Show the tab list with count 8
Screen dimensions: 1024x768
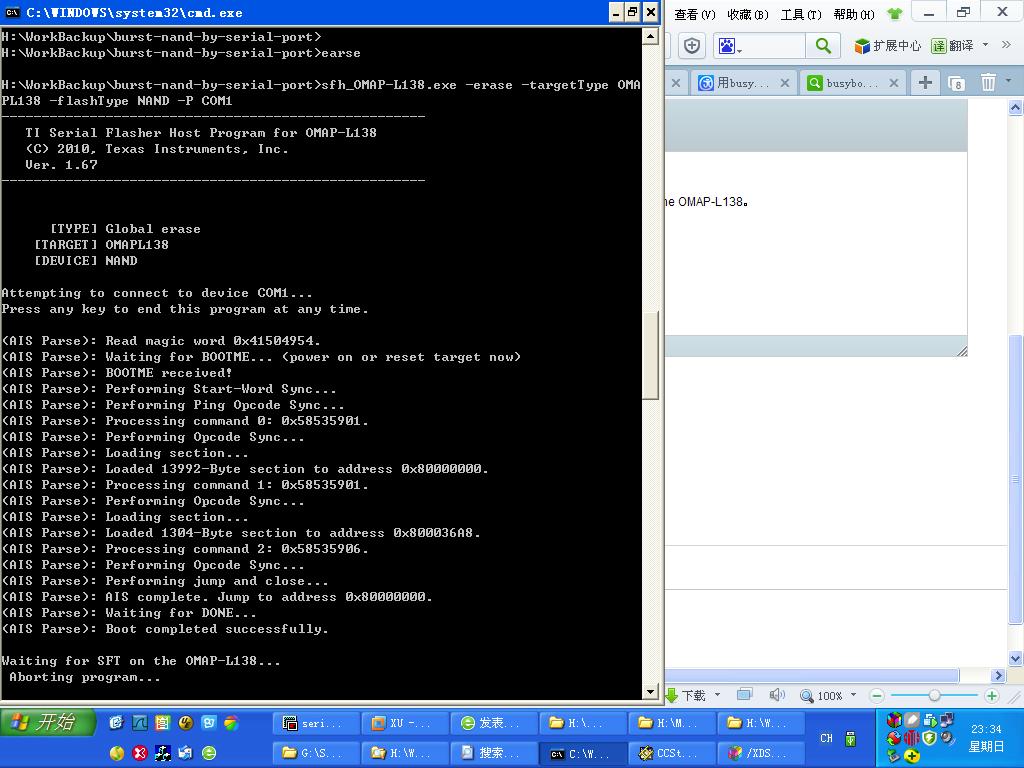coord(957,84)
